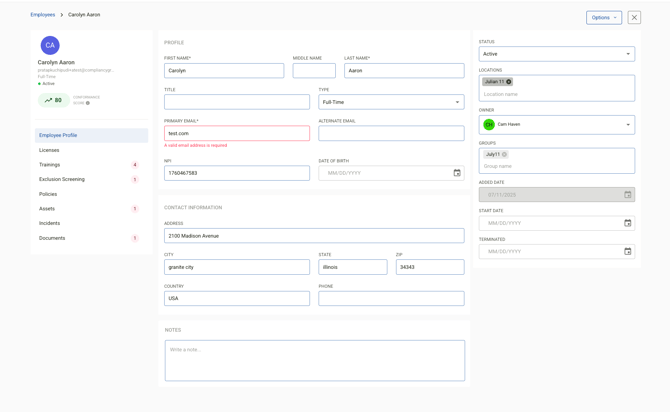
Task: Expand the Owner Cam Haven dropdown
Action: tap(556, 124)
